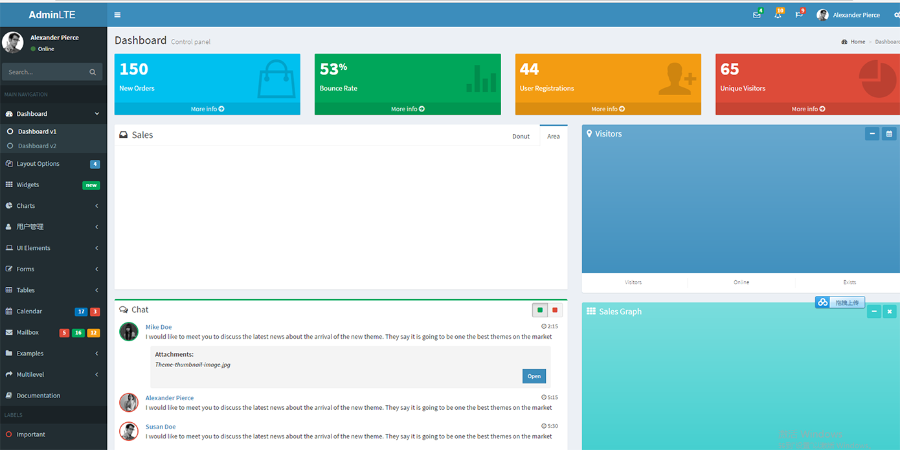Switch Sales chart to Donut tab
900x450 pixels.
tap(521, 136)
